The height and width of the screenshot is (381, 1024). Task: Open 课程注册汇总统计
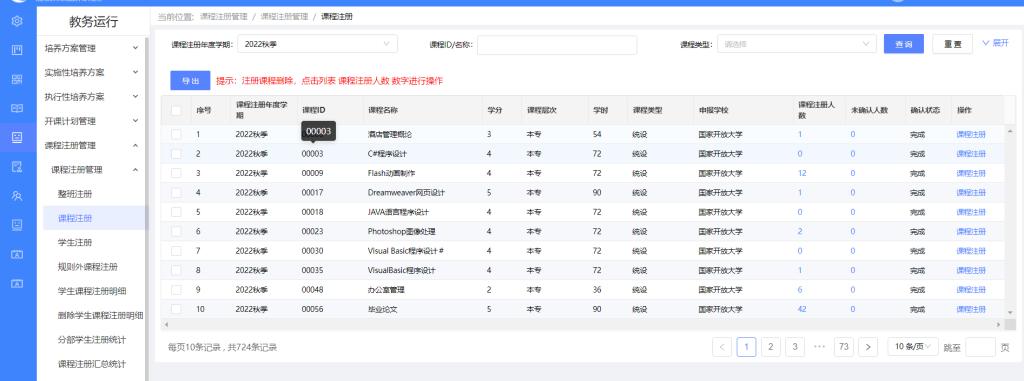click(92, 364)
